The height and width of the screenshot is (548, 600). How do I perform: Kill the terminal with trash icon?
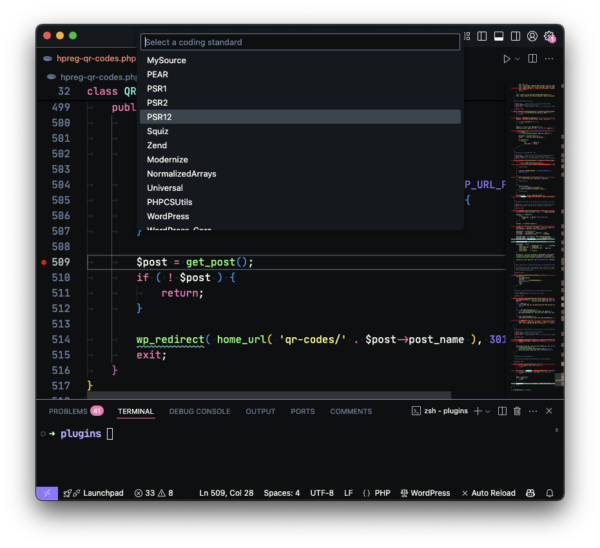tap(517, 411)
